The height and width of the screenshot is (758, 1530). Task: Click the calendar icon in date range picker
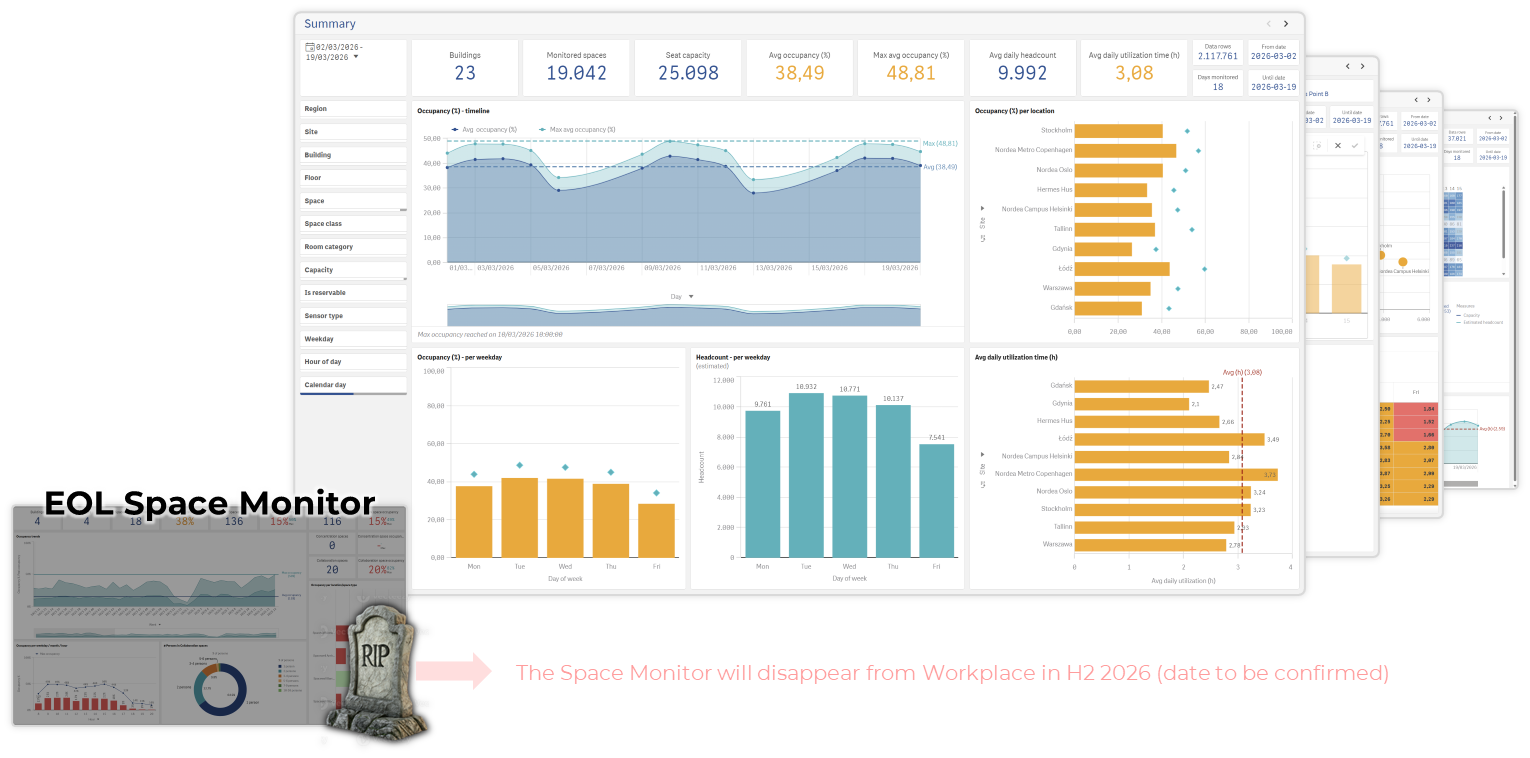click(310, 47)
